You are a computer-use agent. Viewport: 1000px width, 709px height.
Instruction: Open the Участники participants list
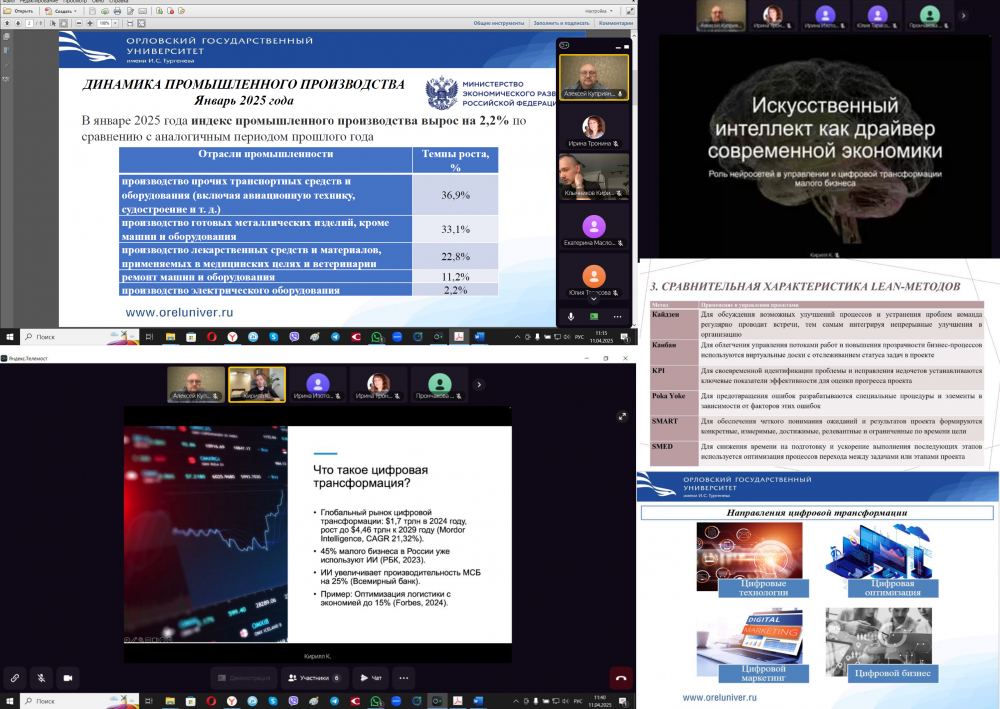[x=314, y=677]
